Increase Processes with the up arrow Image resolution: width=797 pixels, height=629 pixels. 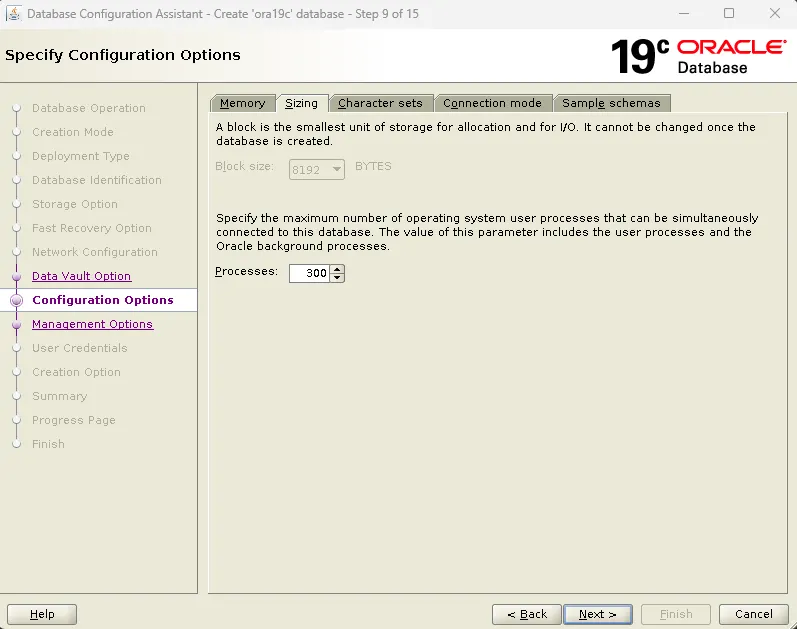[x=337, y=269]
